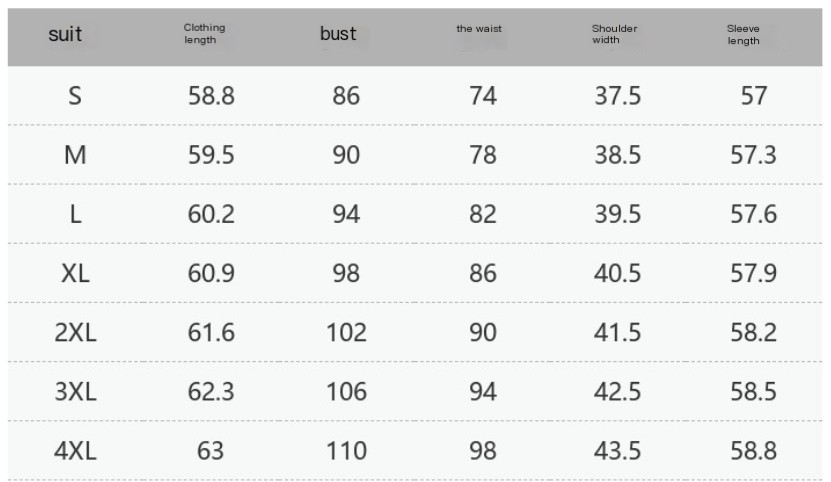The image size is (831, 482).
Task: Select shoulder width value 40.5
Action: 617,273
